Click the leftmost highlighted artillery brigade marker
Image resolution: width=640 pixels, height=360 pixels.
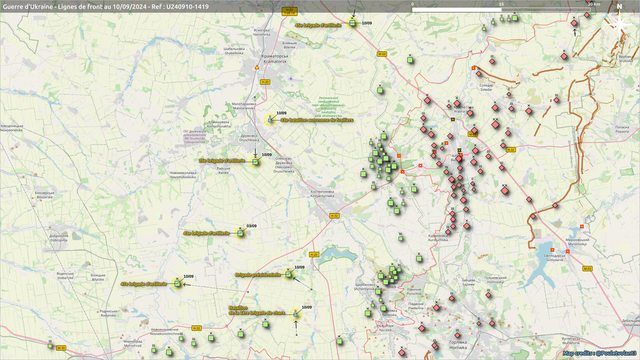point(177,283)
